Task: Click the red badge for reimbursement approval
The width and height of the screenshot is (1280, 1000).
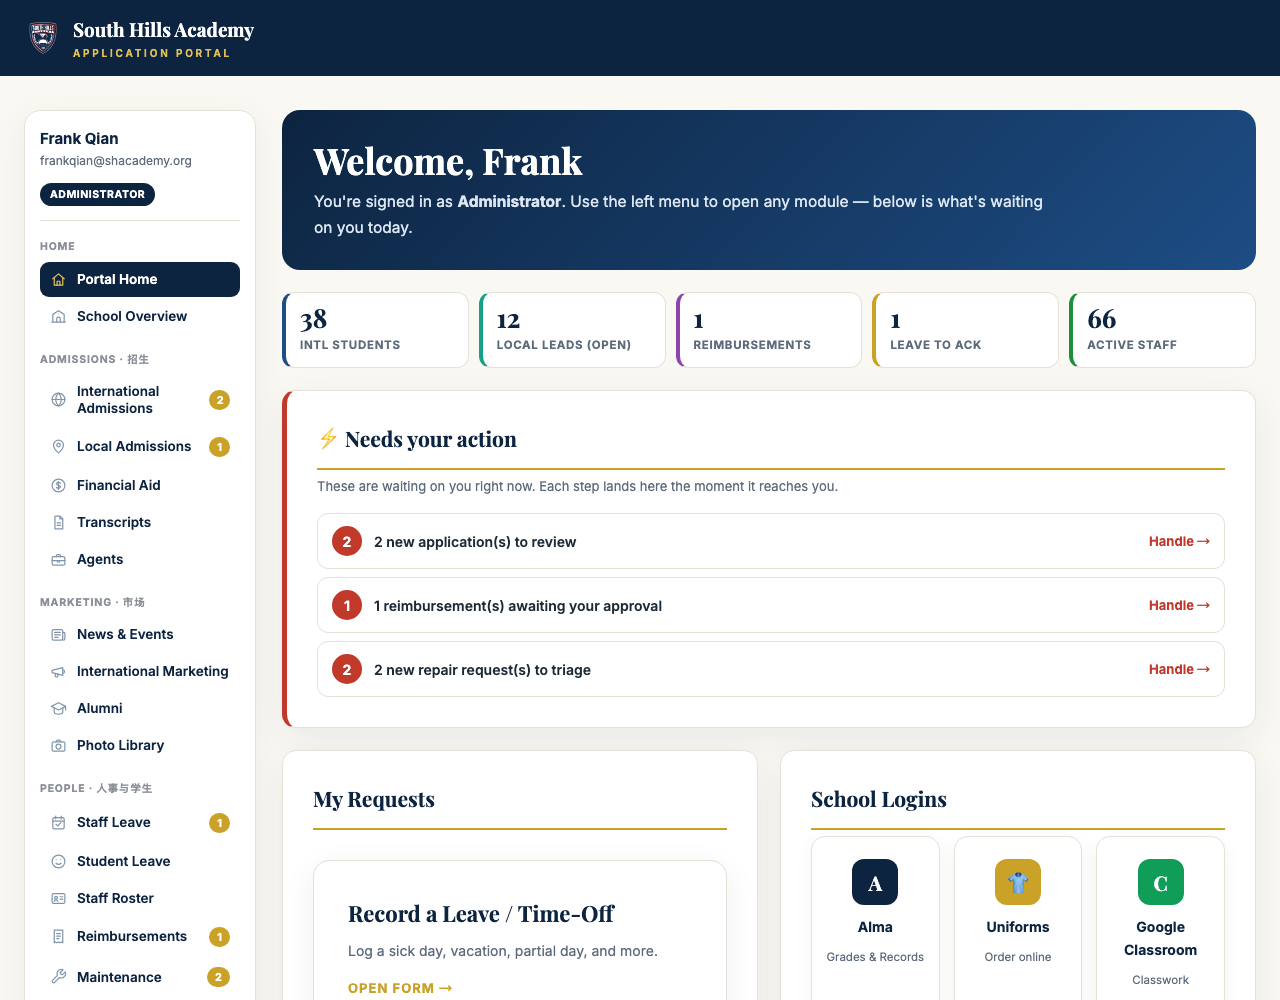Action: (347, 606)
